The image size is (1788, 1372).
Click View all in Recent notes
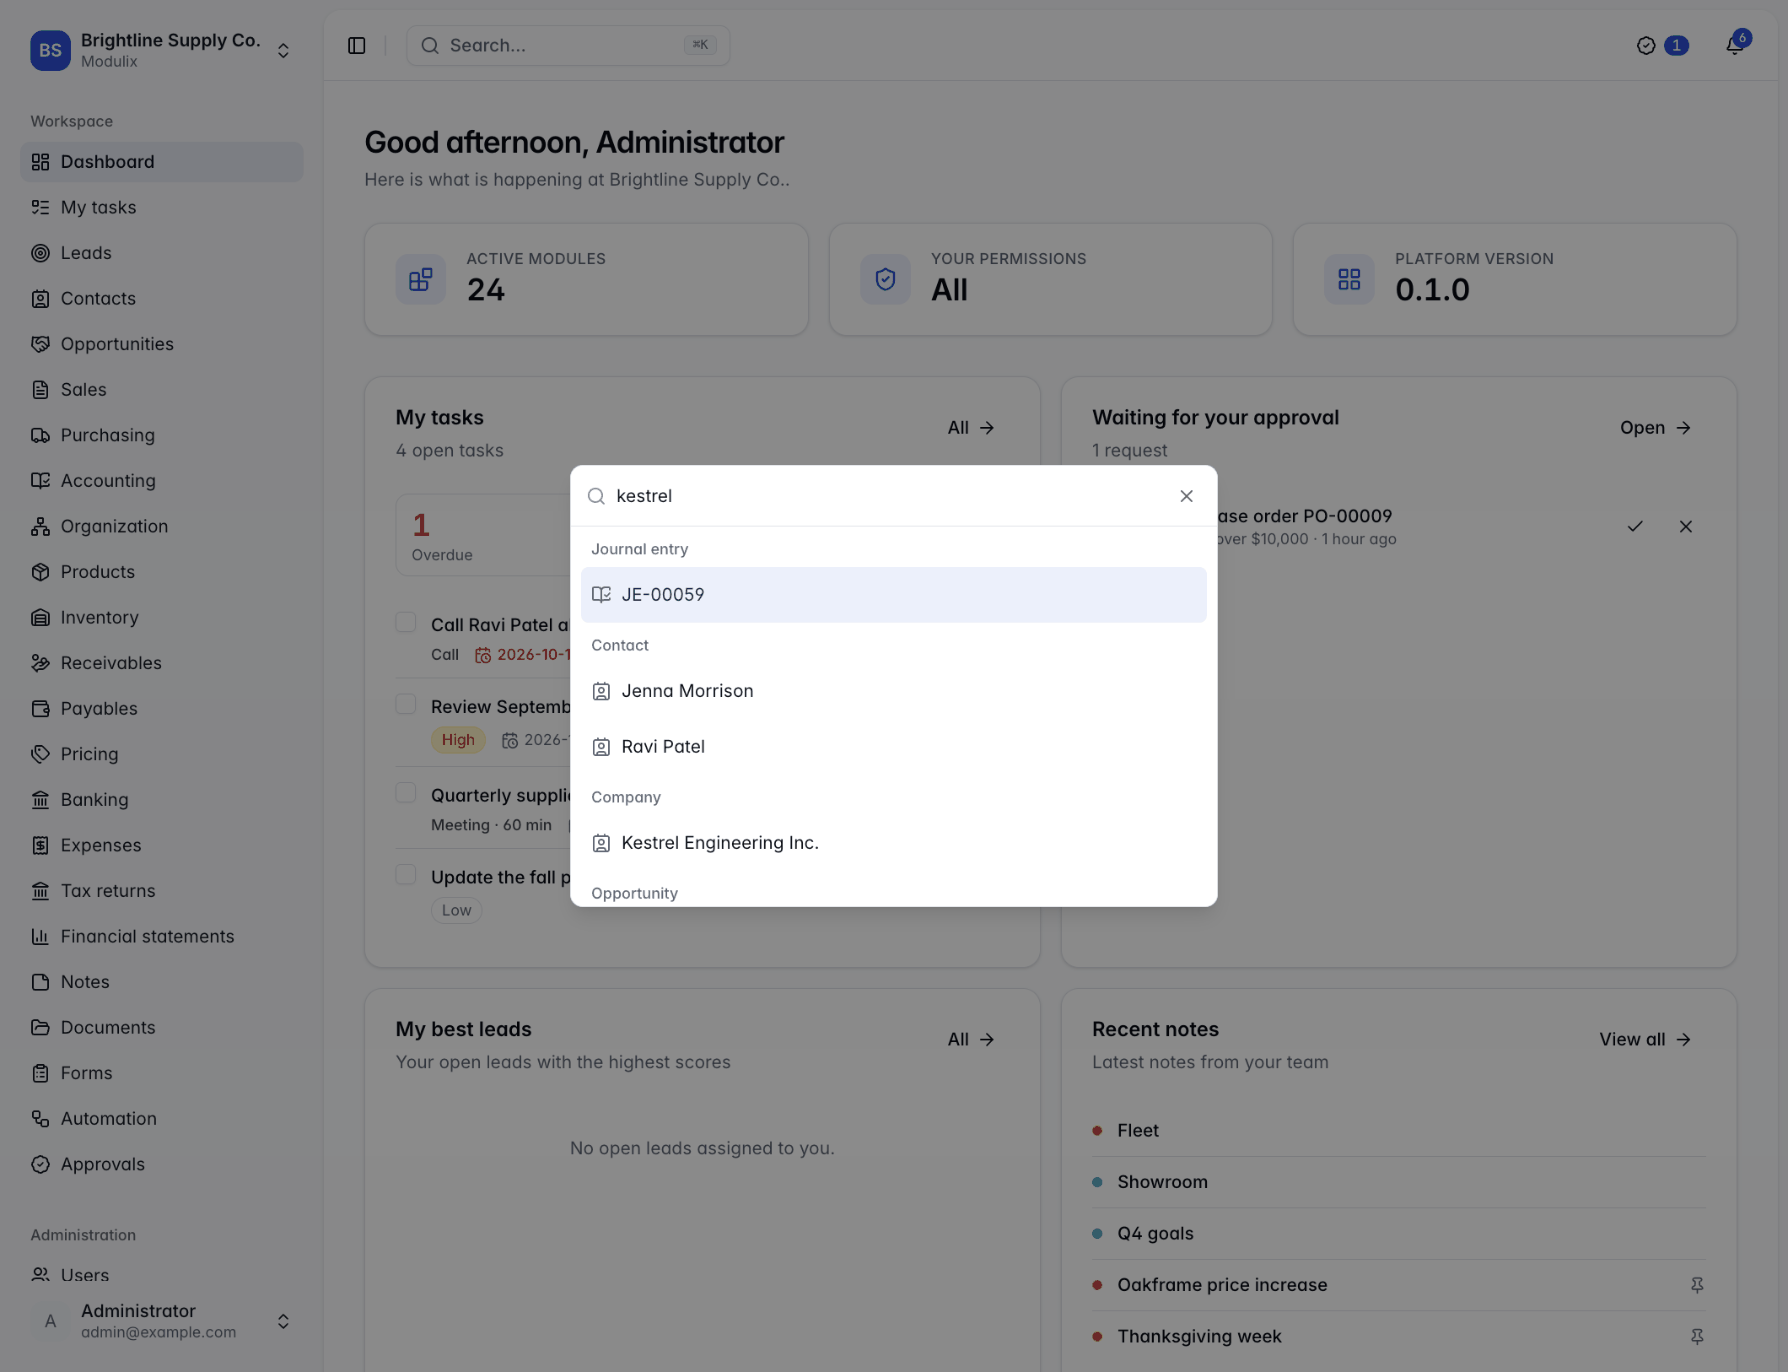[1645, 1040]
